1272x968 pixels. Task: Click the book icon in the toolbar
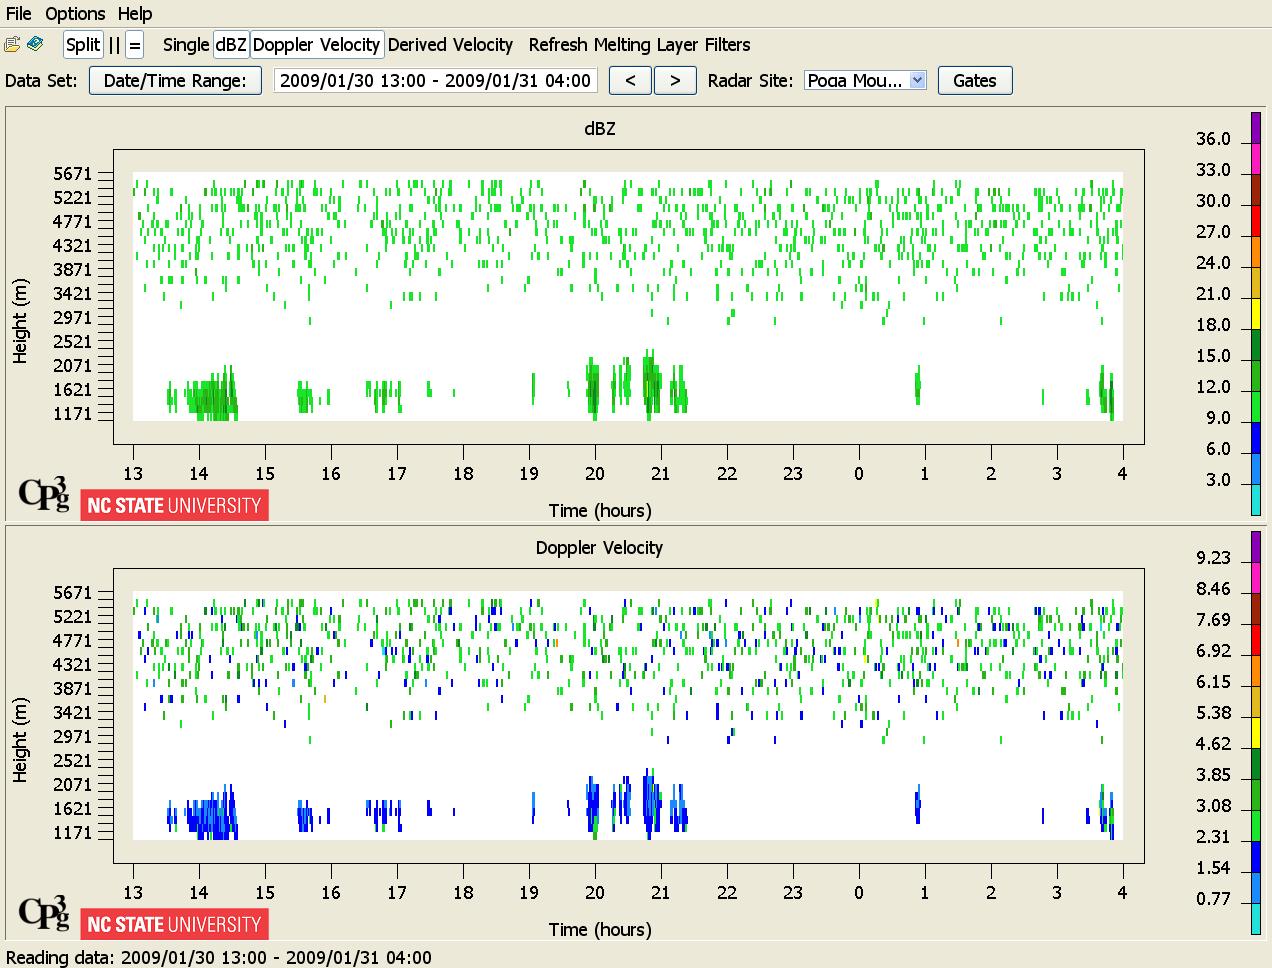(35, 44)
